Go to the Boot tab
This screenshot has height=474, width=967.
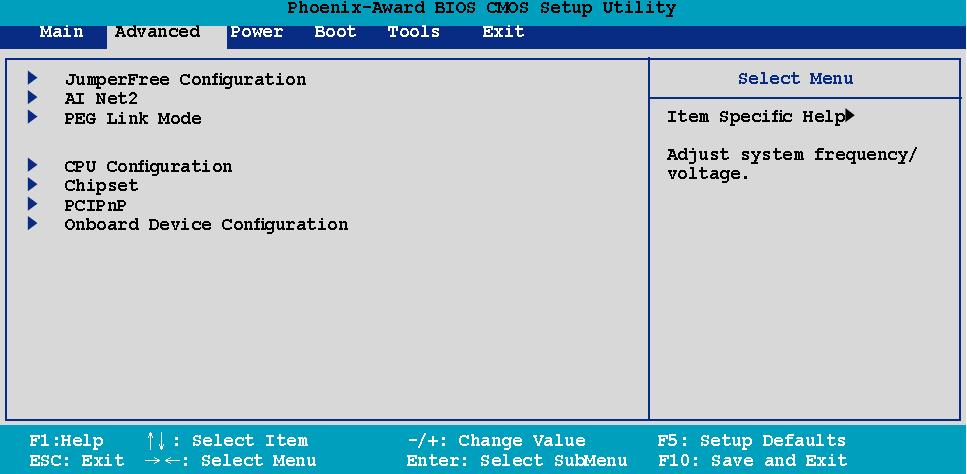point(335,32)
